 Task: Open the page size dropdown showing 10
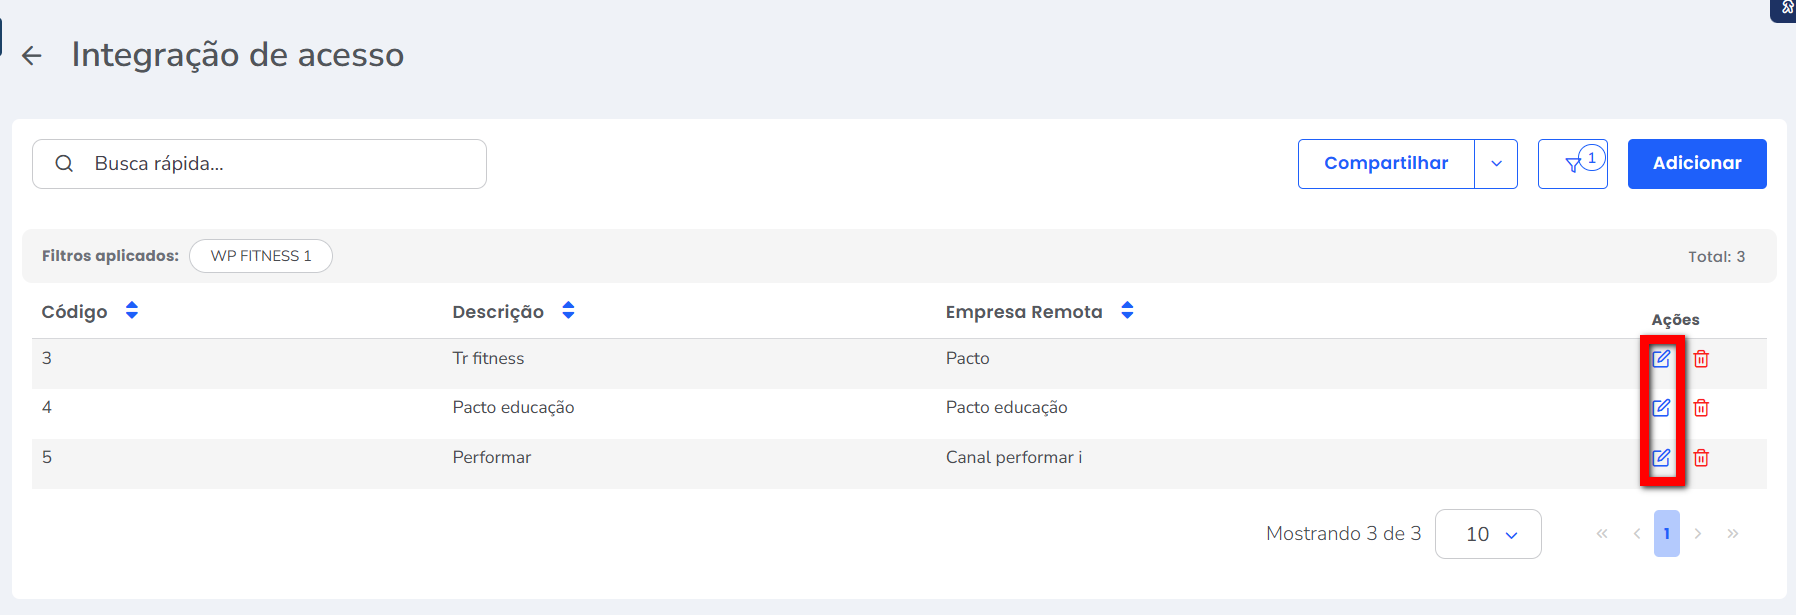1488,534
